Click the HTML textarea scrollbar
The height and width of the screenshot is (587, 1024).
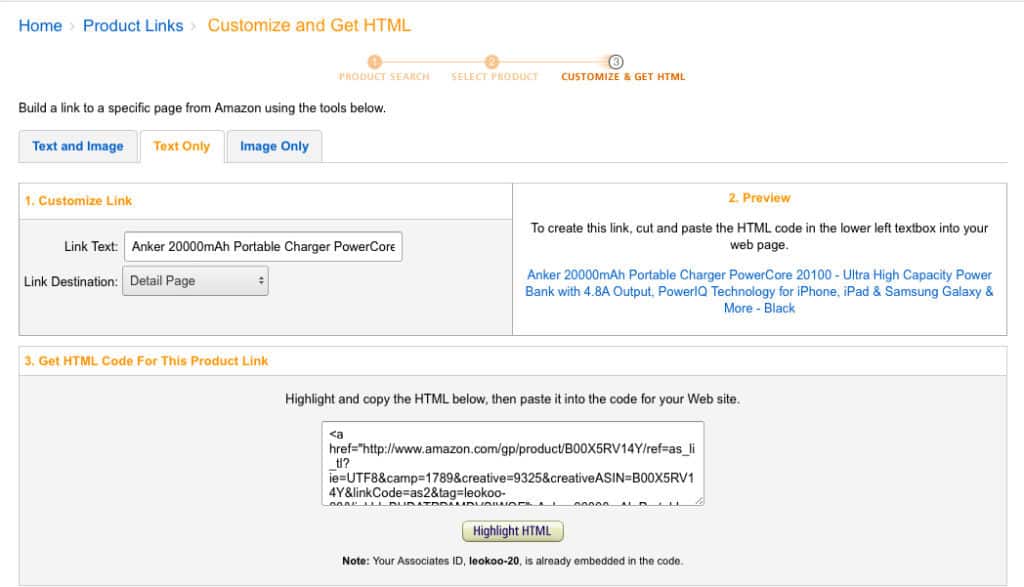click(x=700, y=460)
